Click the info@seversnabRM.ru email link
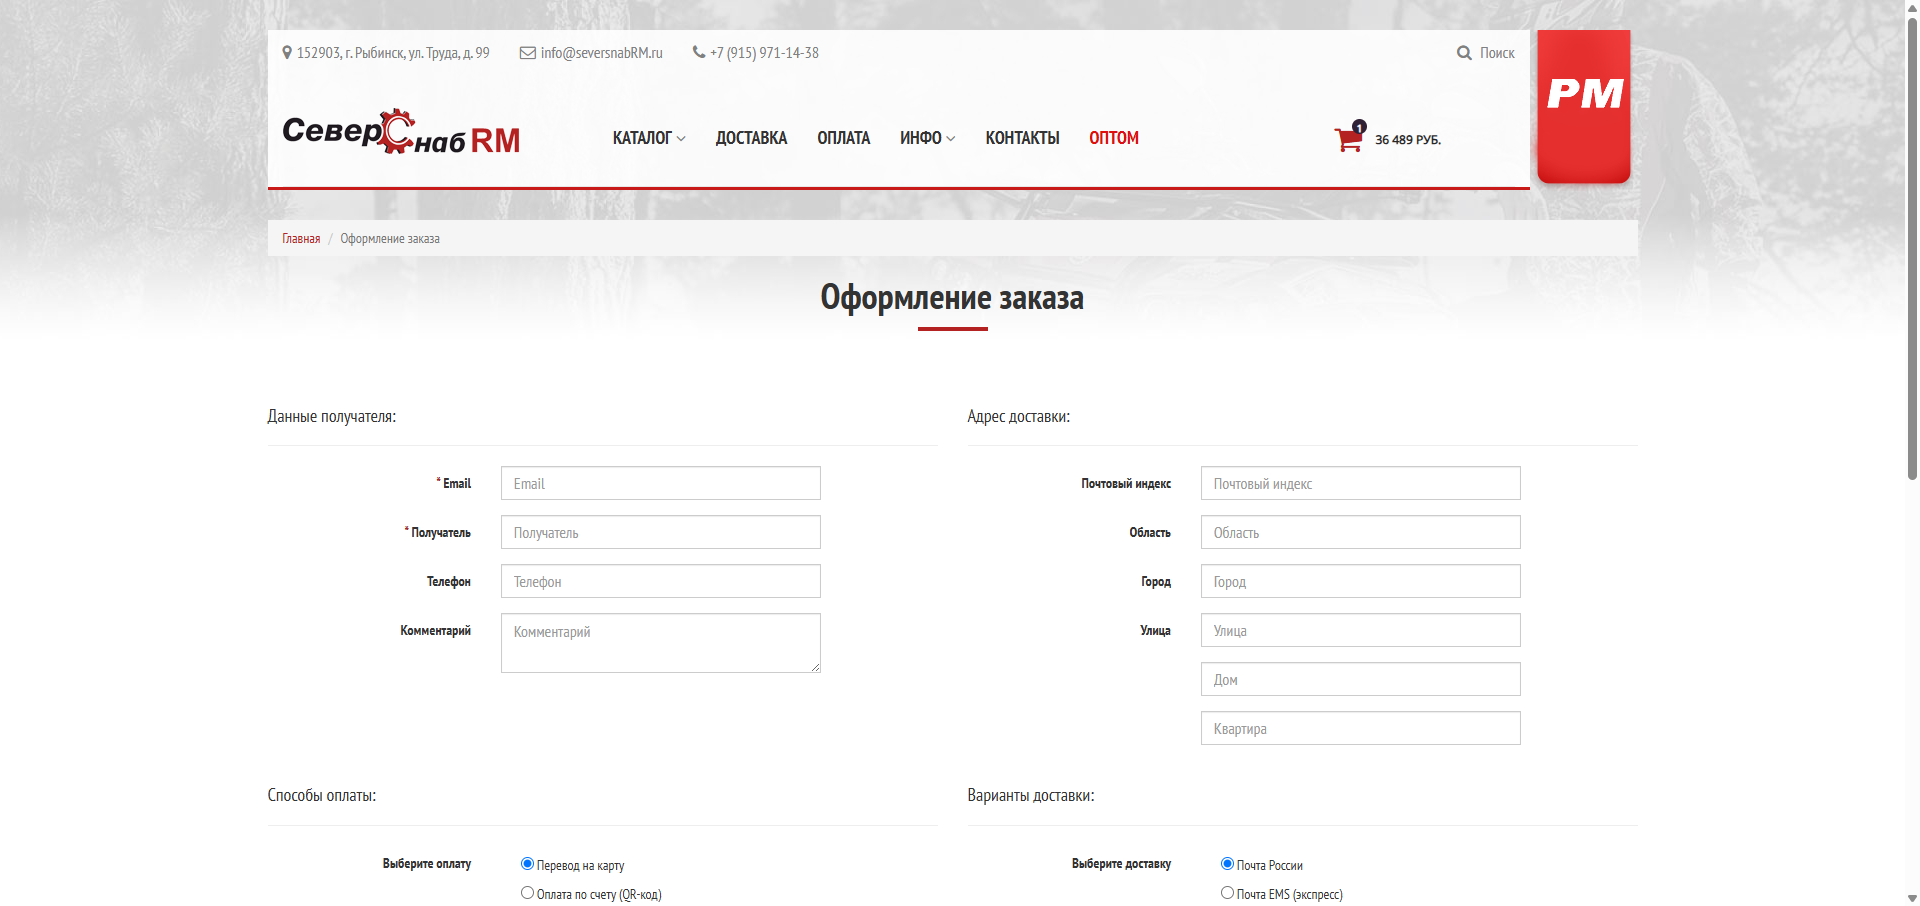The height and width of the screenshot is (906, 1920). tap(602, 53)
